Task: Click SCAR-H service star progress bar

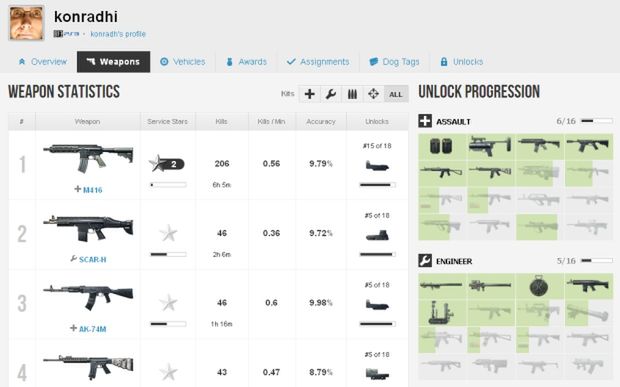Action: pyautogui.click(x=168, y=254)
